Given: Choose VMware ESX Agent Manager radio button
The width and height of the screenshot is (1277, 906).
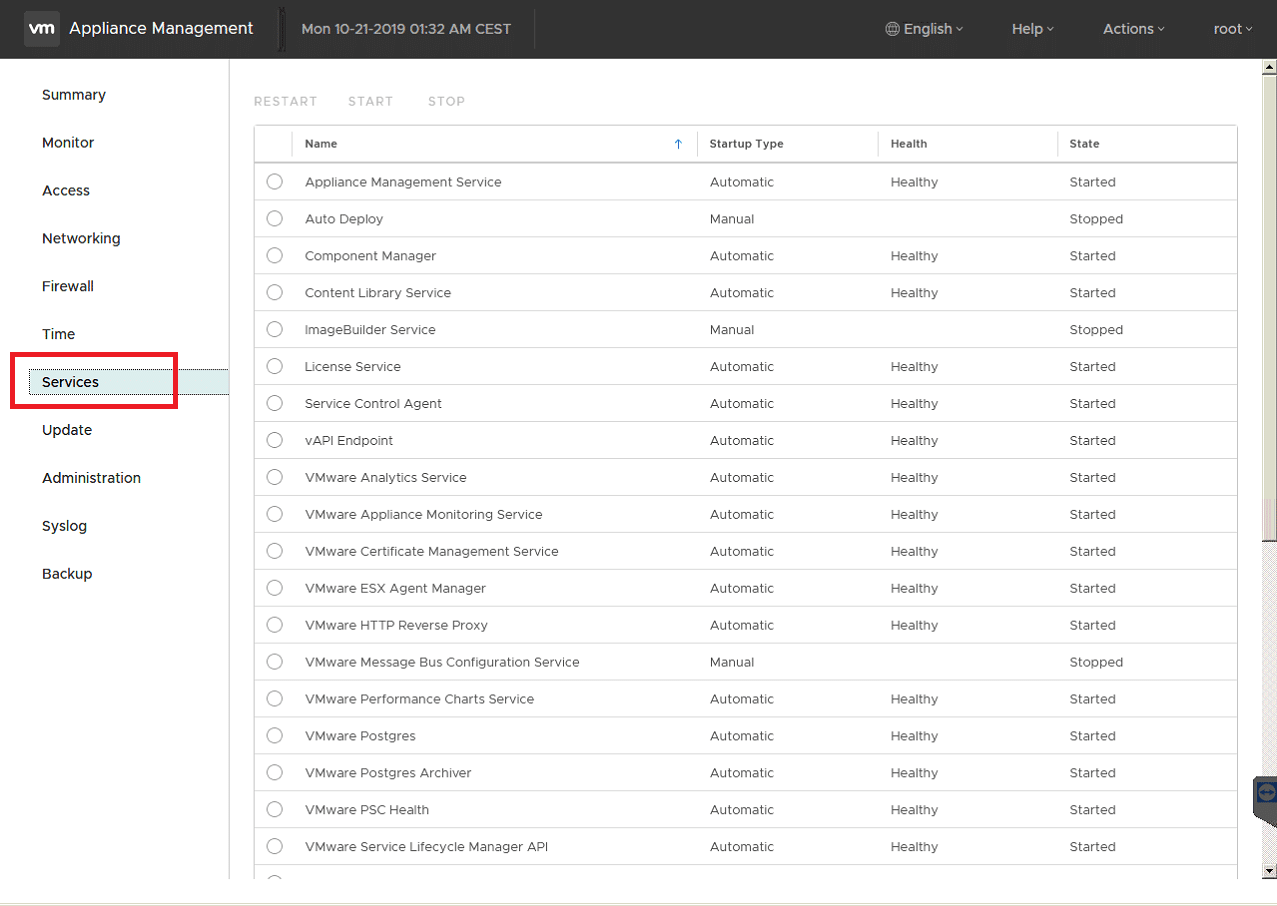Looking at the screenshot, I should click(x=275, y=589).
